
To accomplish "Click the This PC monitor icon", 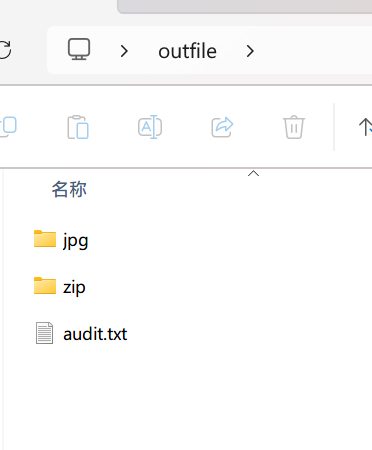I will [x=79, y=49].
